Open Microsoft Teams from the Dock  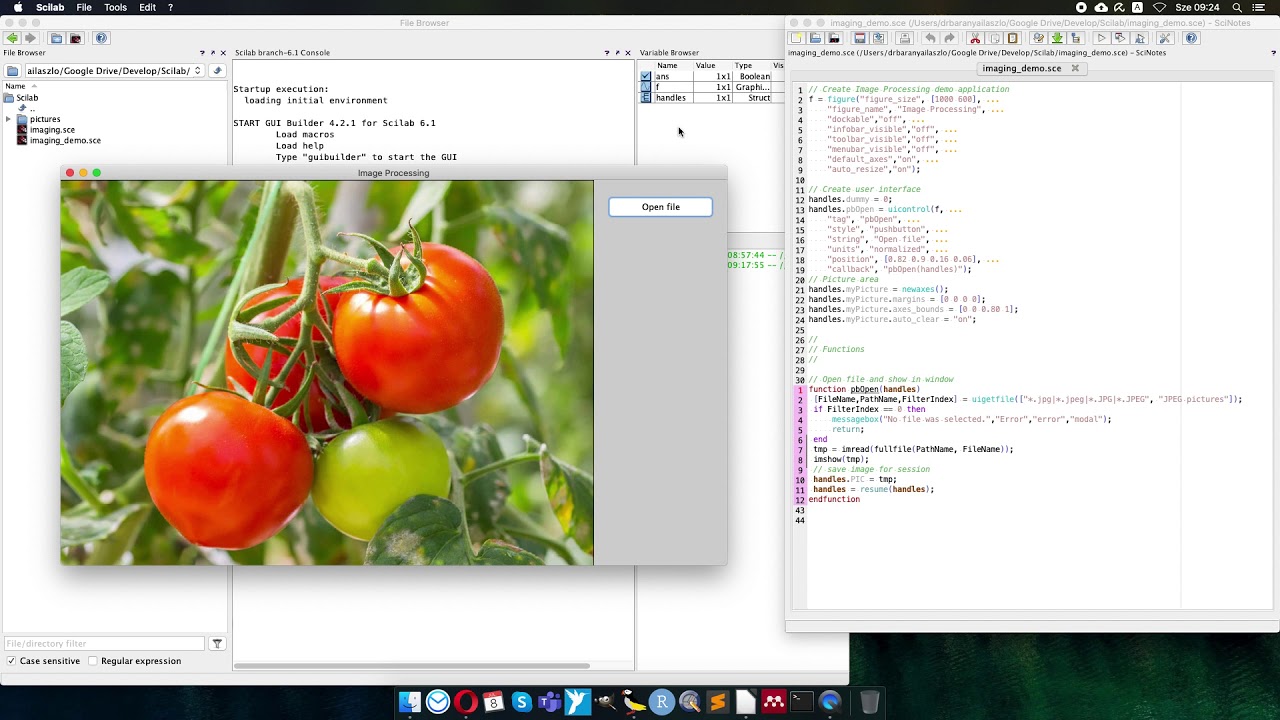pos(549,702)
